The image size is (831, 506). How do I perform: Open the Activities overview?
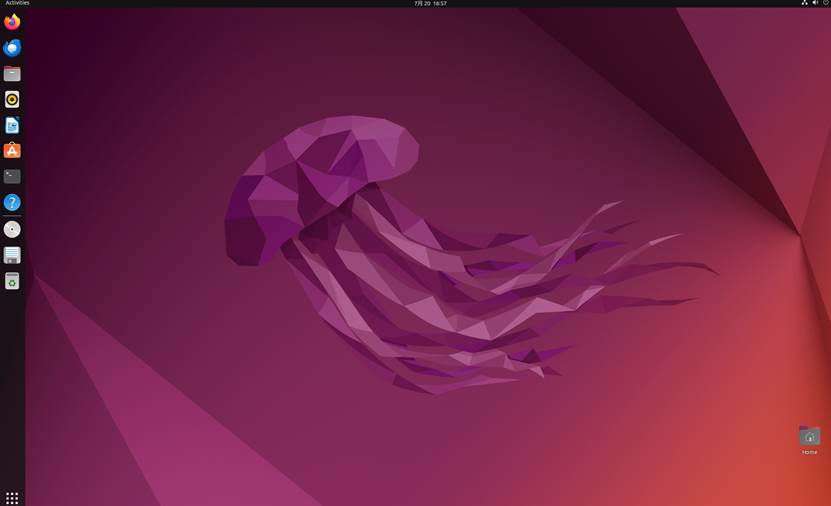coord(17,3)
